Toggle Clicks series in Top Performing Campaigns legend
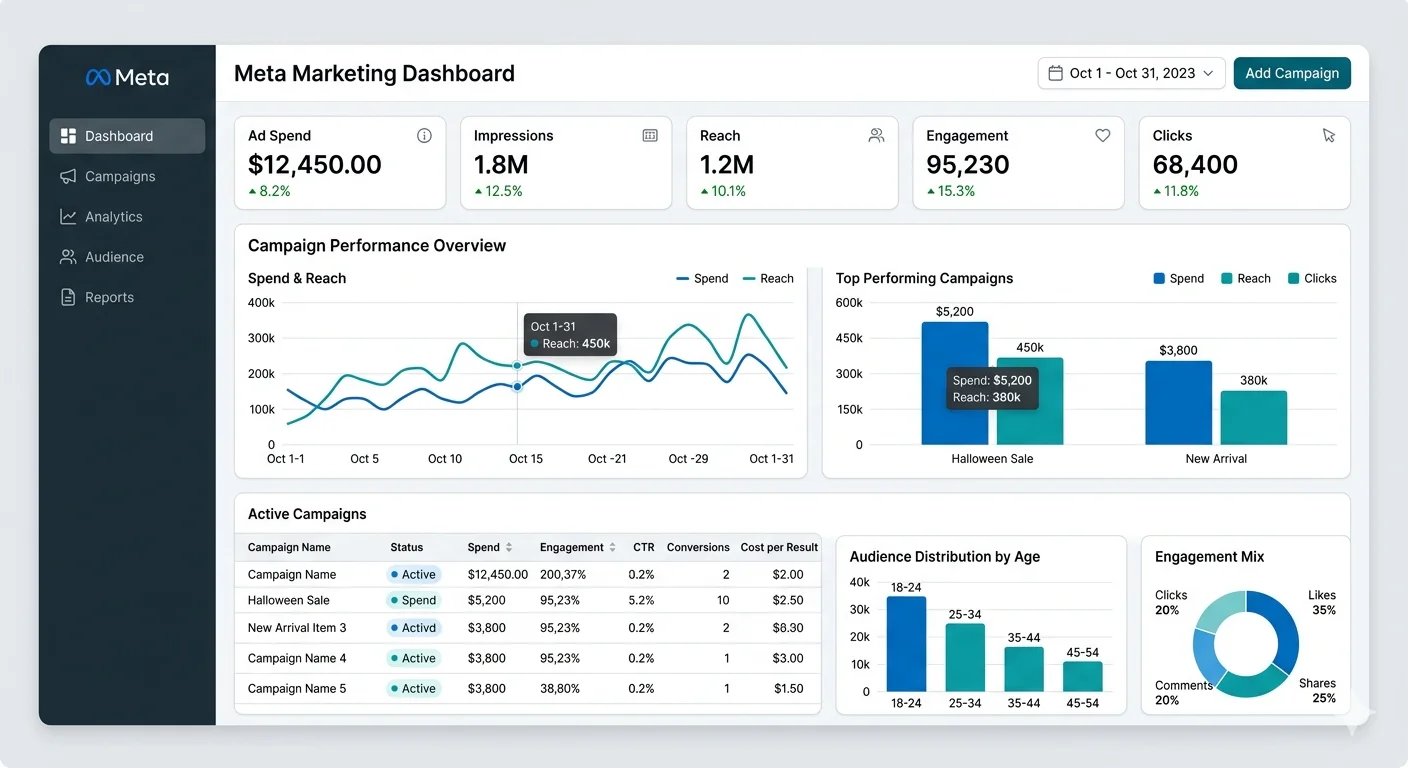This screenshot has width=1408, height=768. click(1312, 279)
